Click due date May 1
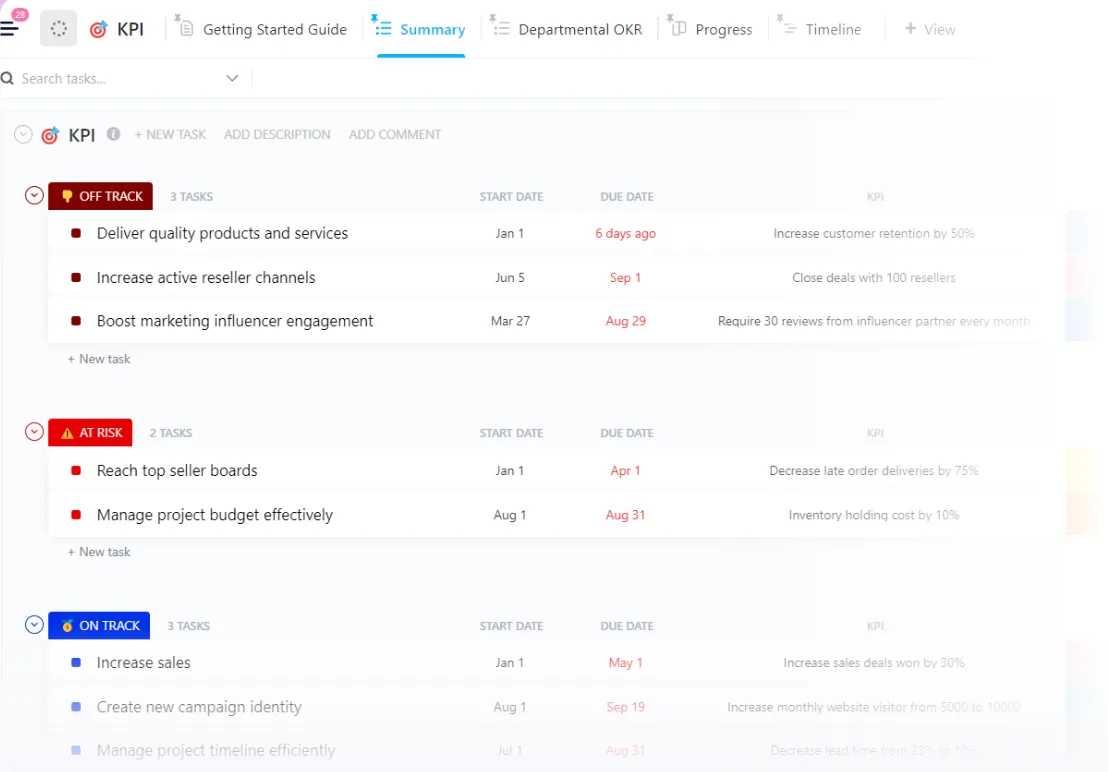The width and height of the screenshot is (1108, 772). [625, 663]
